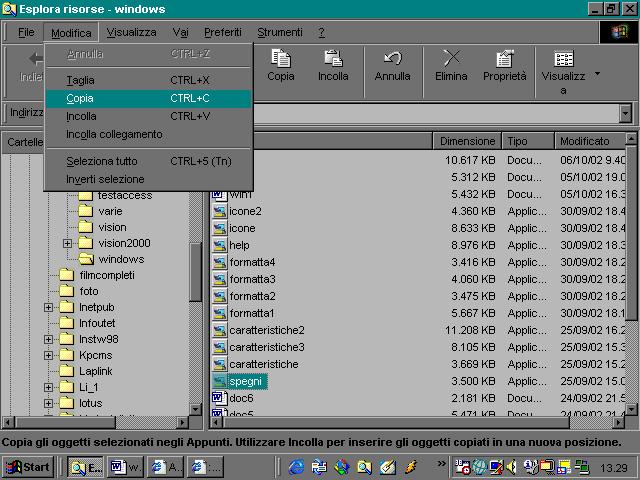
Task: Choose Taglia from the Modifica menu
Action: (148, 80)
